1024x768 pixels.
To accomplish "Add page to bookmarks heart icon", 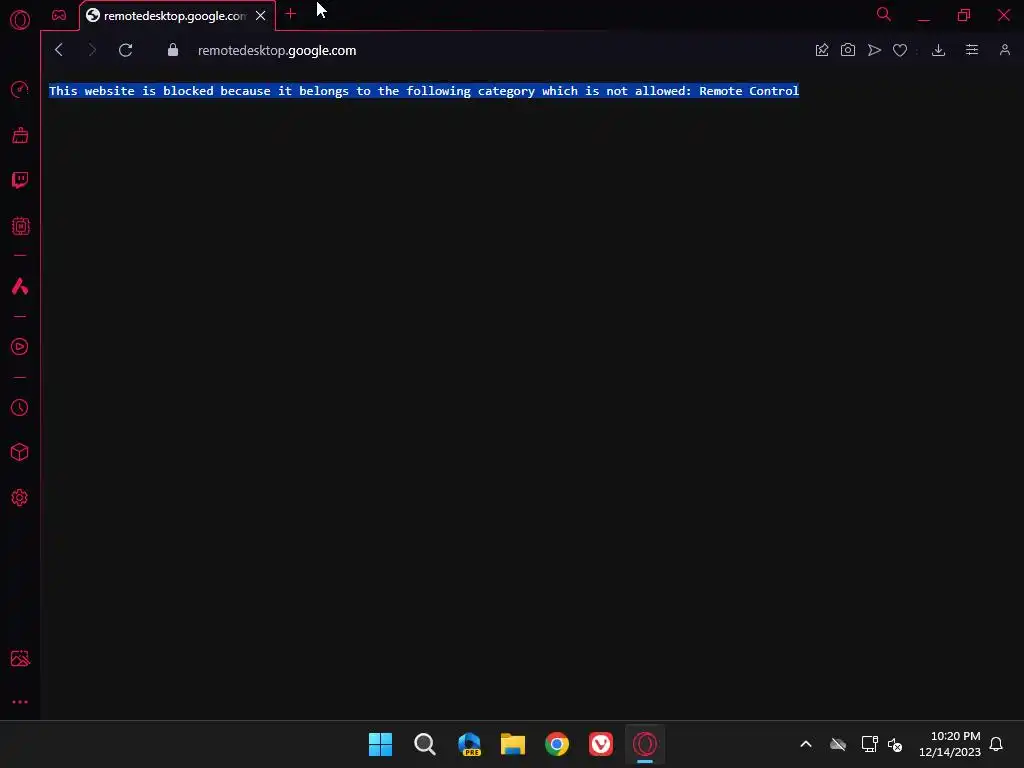I will pyautogui.click(x=900, y=50).
